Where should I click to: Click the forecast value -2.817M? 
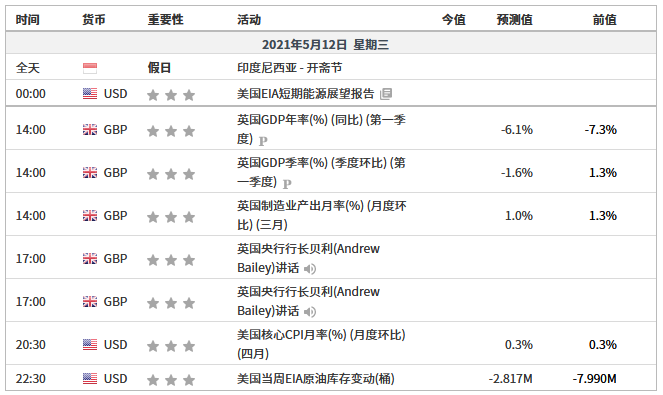[510, 379]
